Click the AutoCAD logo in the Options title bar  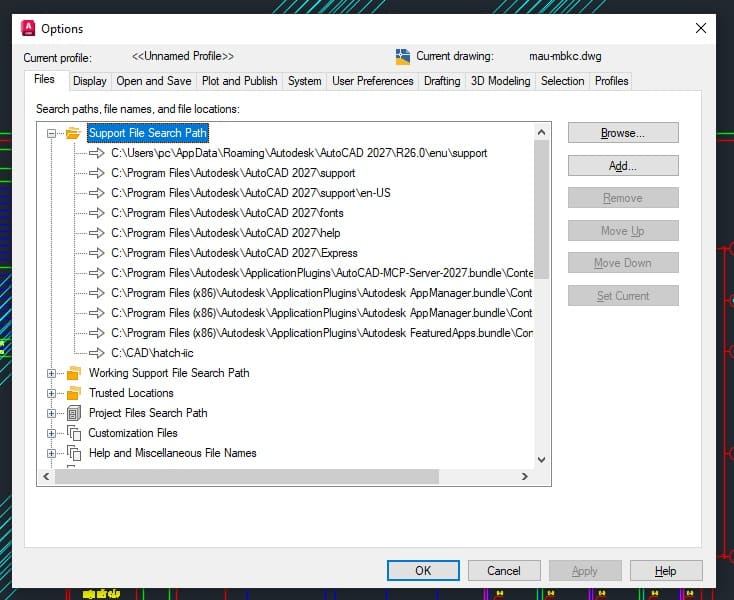[x=28, y=29]
